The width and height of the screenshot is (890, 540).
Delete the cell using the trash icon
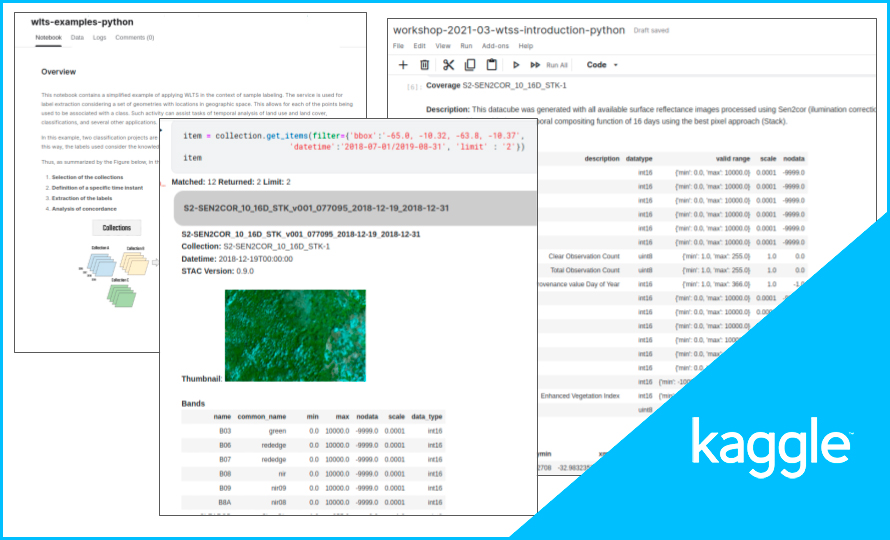425,65
